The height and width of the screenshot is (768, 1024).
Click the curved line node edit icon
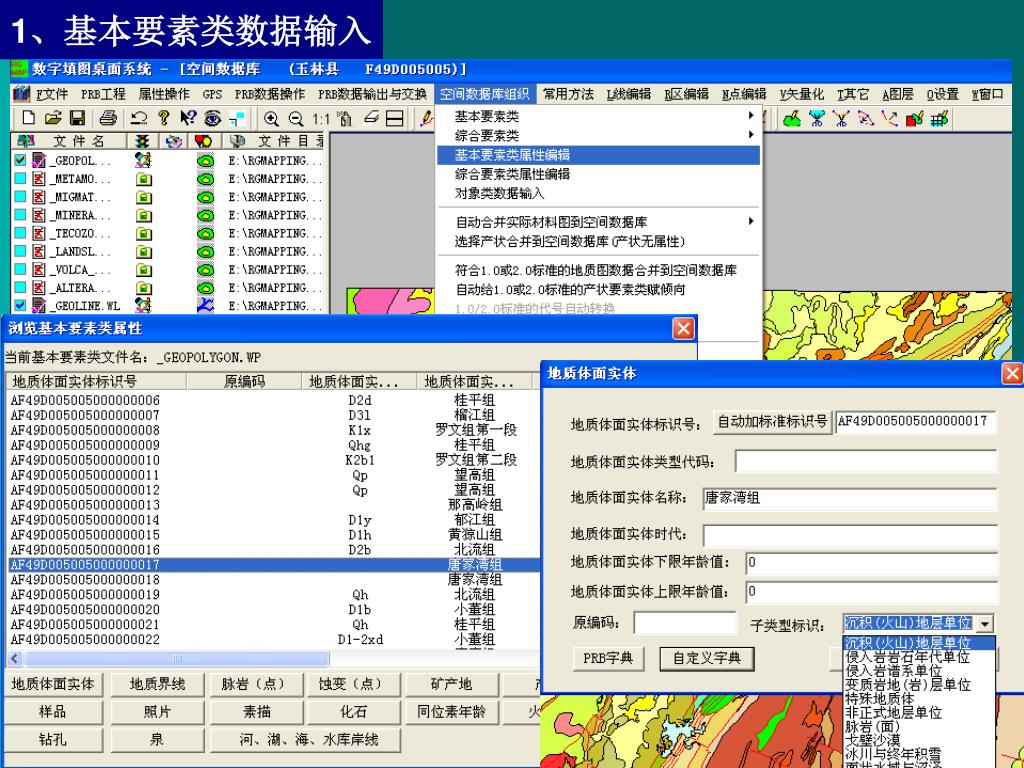click(865, 118)
